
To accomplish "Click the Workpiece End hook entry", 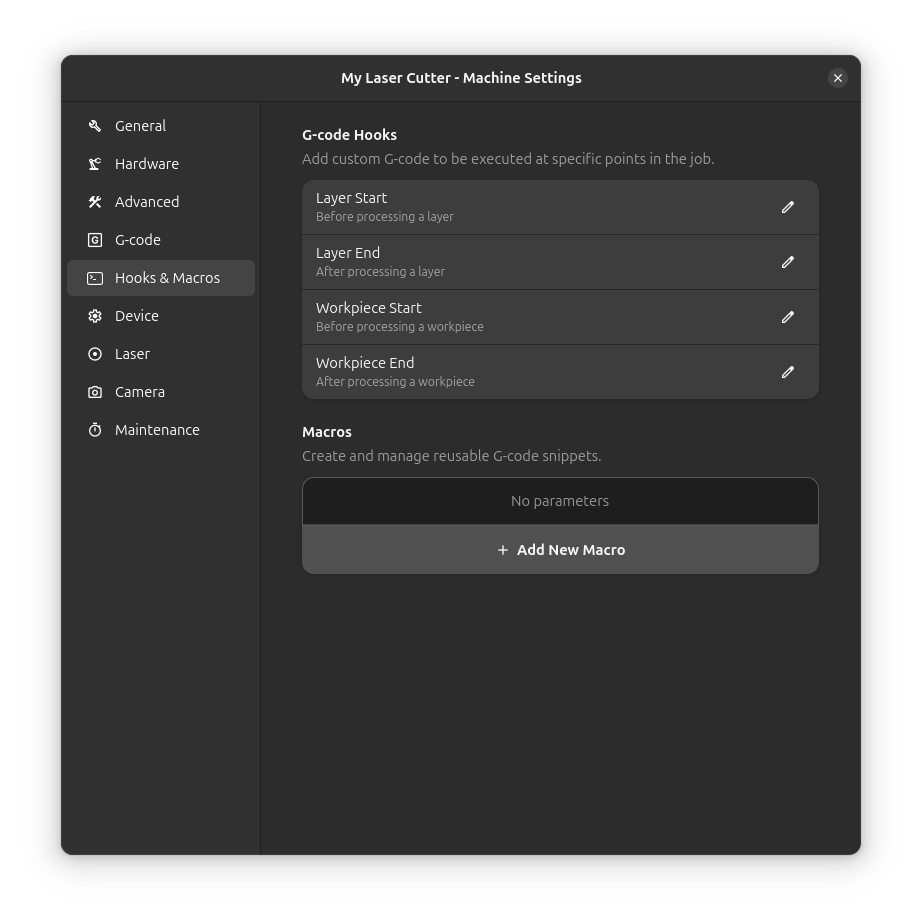I will (x=500, y=372).
